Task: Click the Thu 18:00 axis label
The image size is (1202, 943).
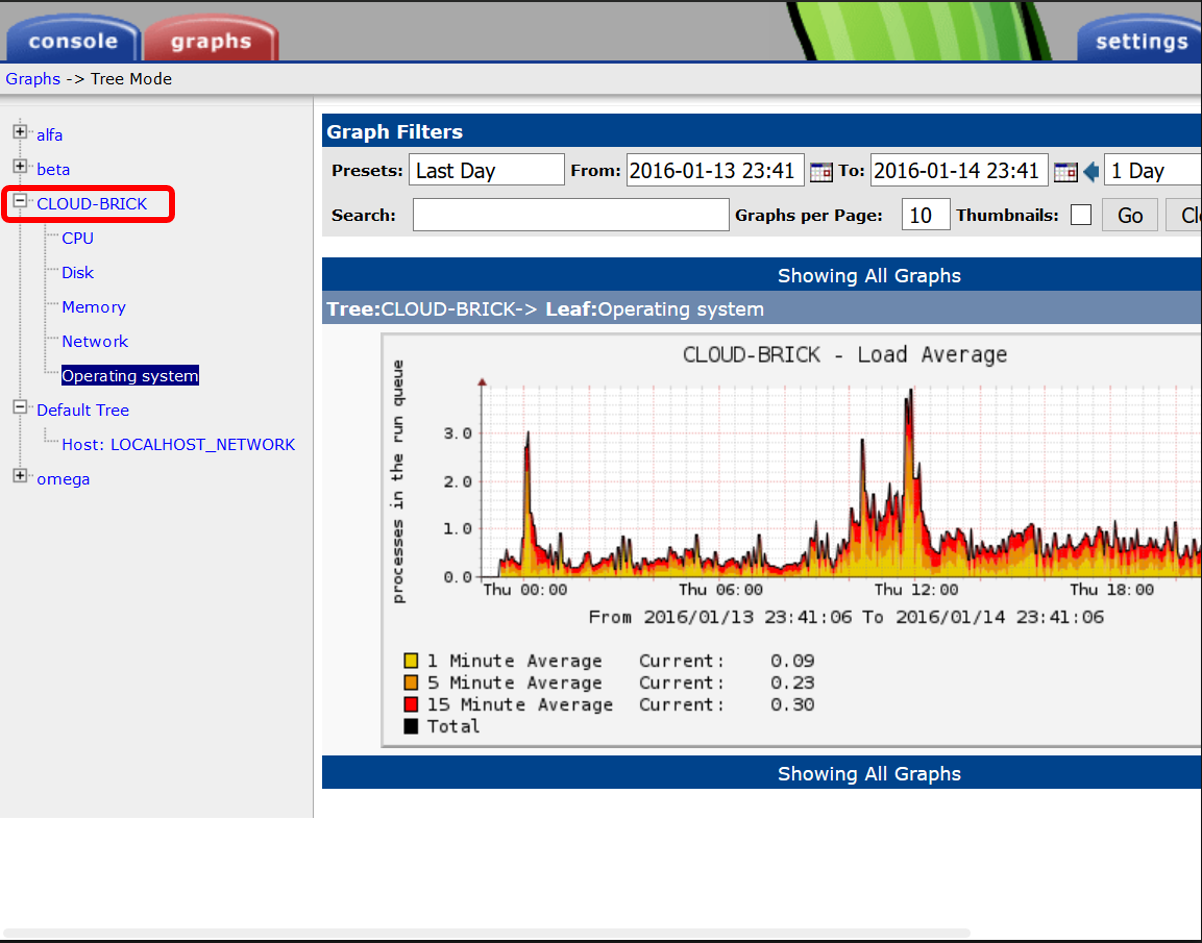Action: [x=1112, y=590]
